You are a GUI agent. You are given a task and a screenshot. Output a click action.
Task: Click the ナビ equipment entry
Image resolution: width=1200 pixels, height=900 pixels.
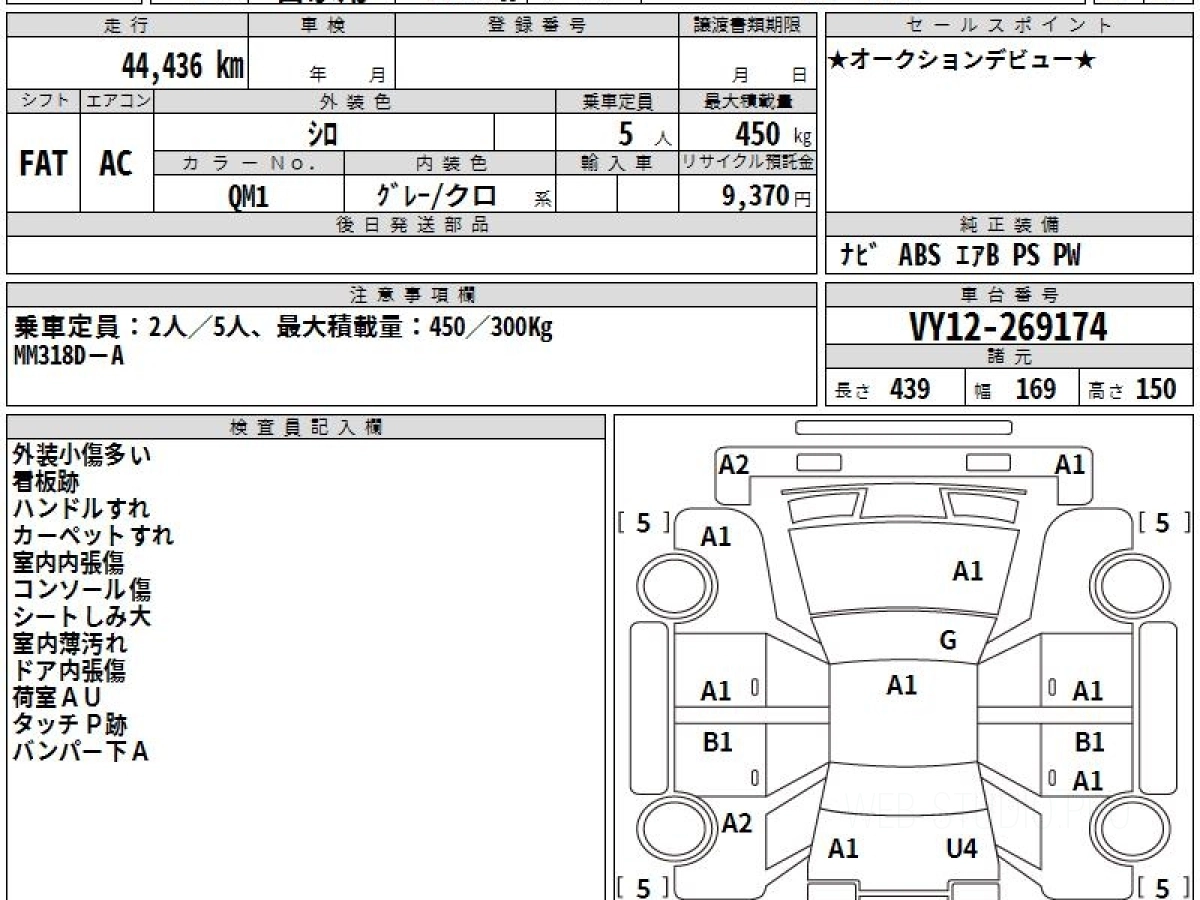pyautogui.click(x=861, y=255)
